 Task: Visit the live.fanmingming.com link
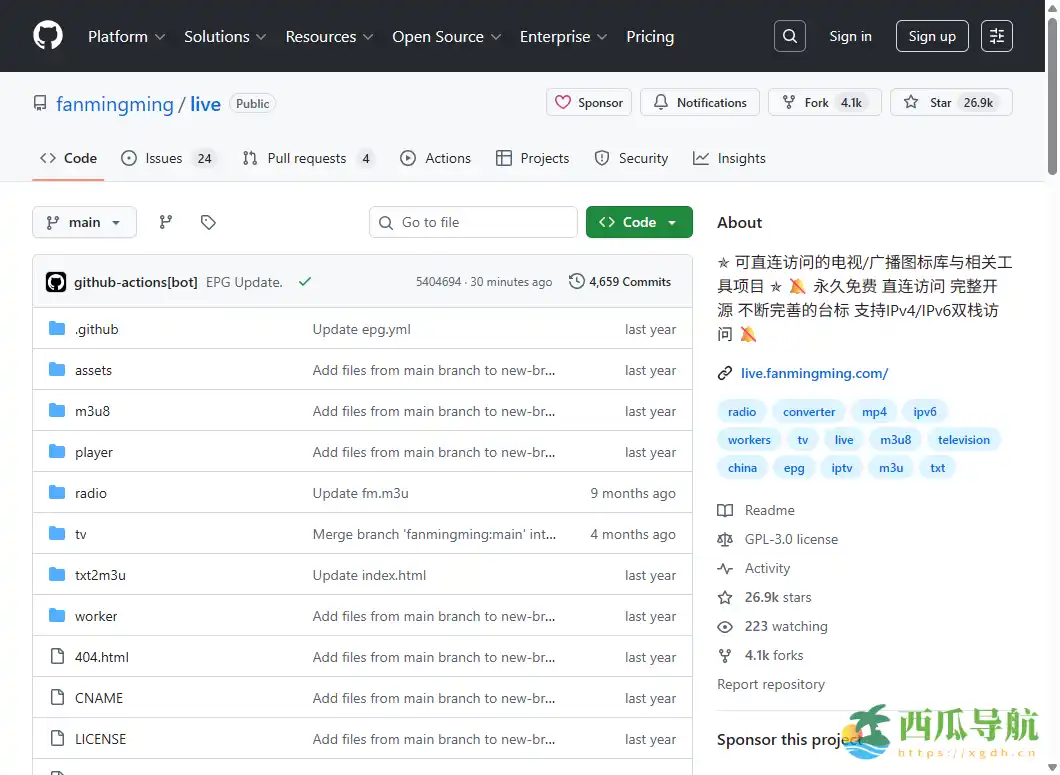pos(815,373)
